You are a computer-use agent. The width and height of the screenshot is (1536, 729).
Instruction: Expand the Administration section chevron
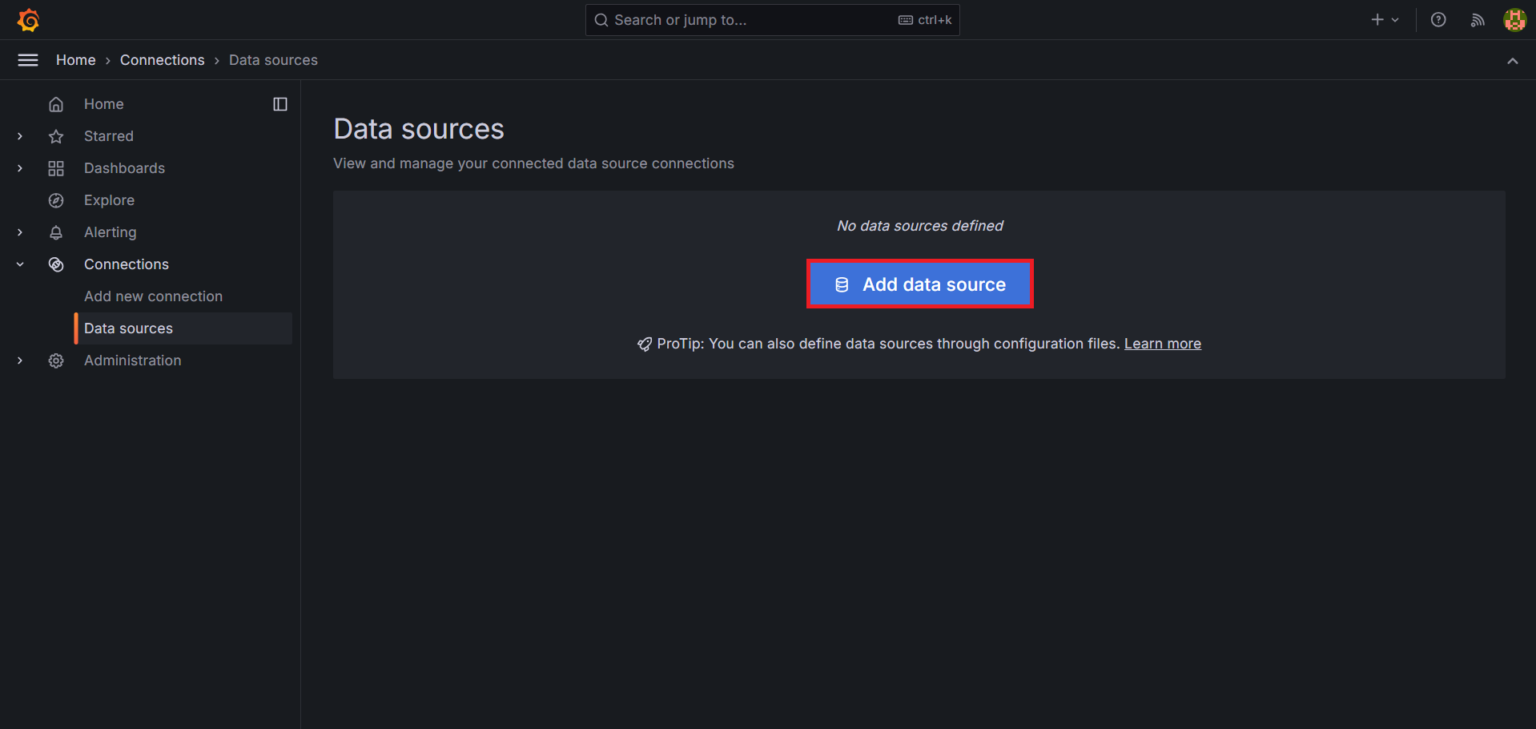coord(20,360)
